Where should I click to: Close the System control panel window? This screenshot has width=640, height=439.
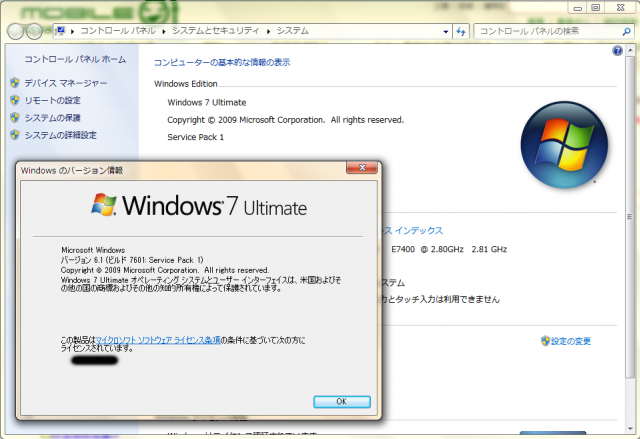(620, 8)
